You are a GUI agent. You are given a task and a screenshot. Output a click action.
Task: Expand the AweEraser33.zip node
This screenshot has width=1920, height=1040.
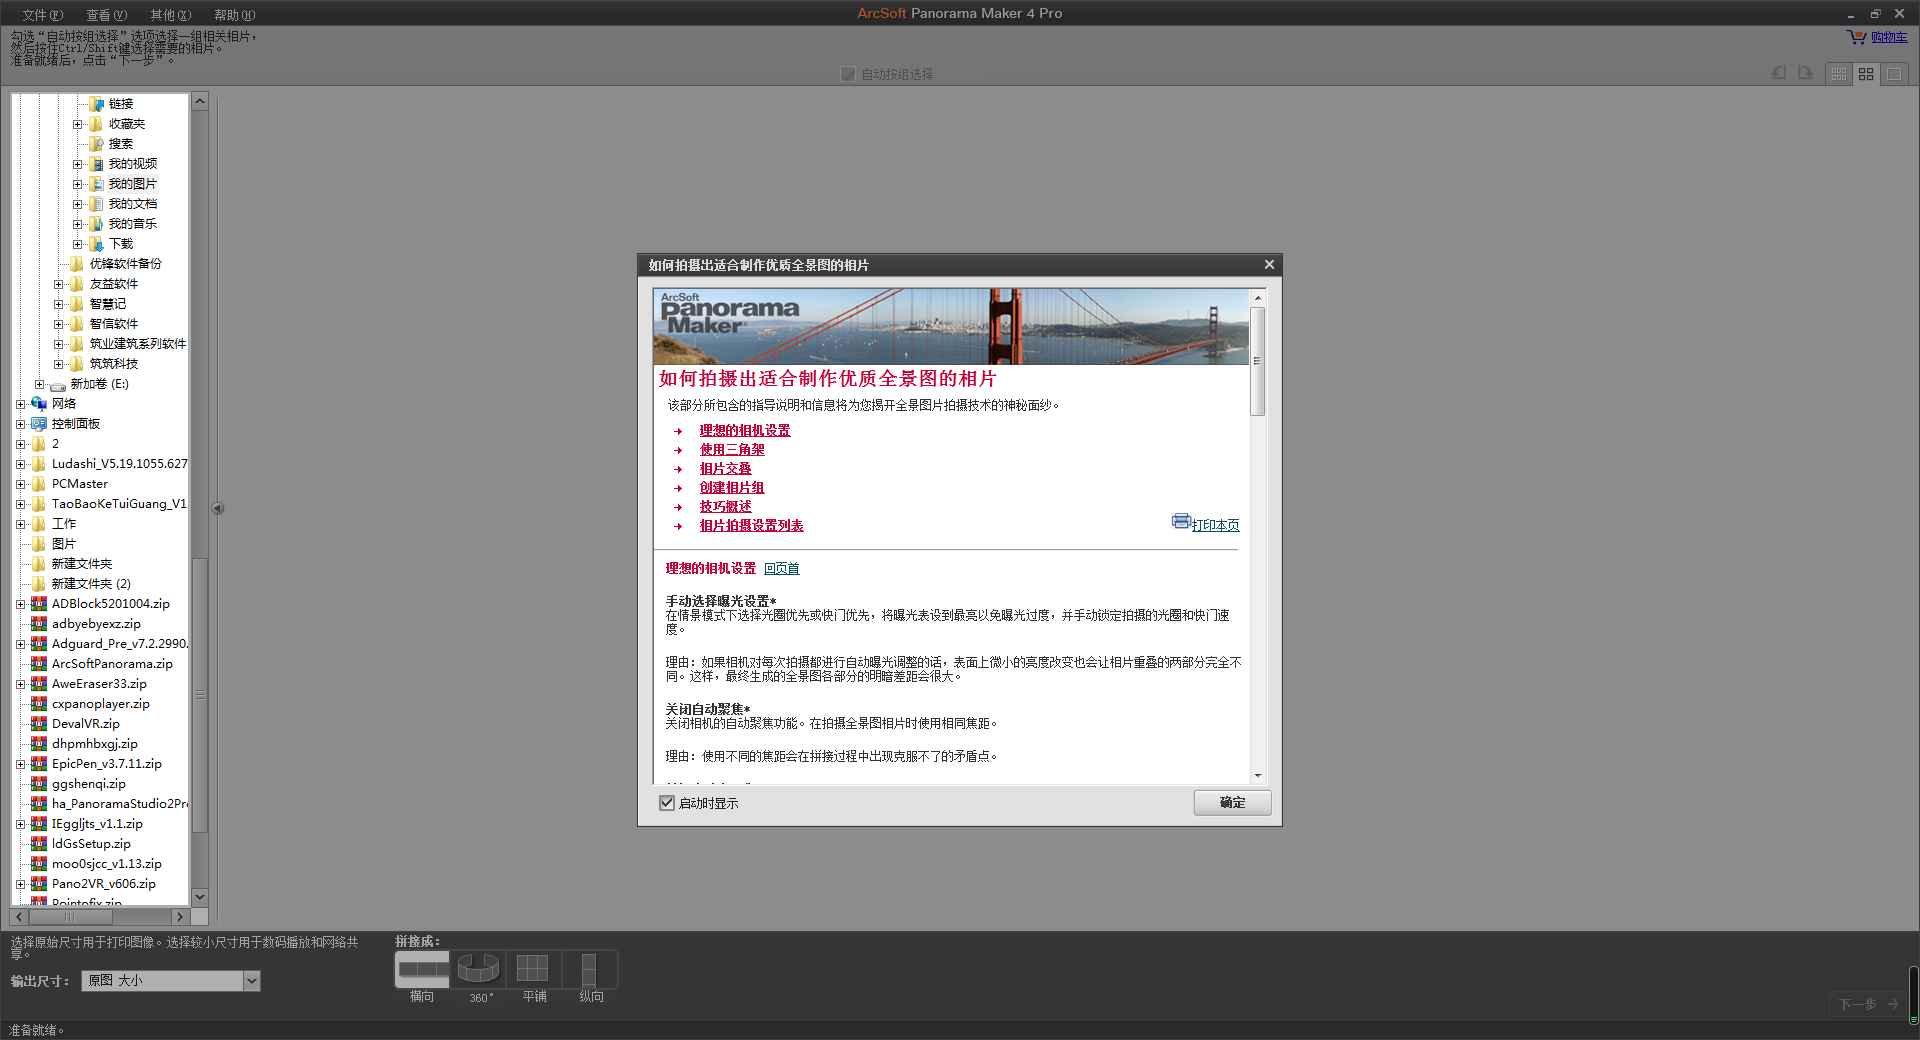pos(20,684)
